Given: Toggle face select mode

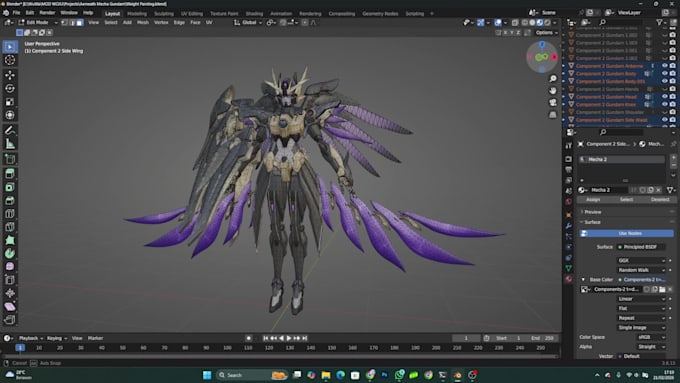Looking at the screenshot, I should 80,23.
